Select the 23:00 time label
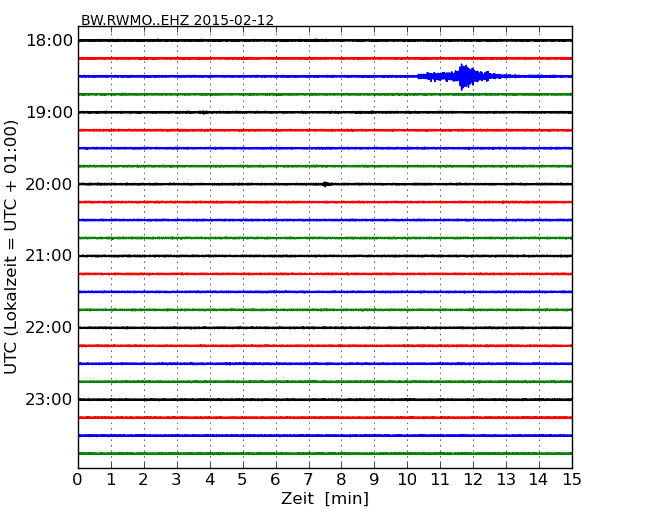The width and height of the screenshot is (650, 520). click(x=49, y=399)
